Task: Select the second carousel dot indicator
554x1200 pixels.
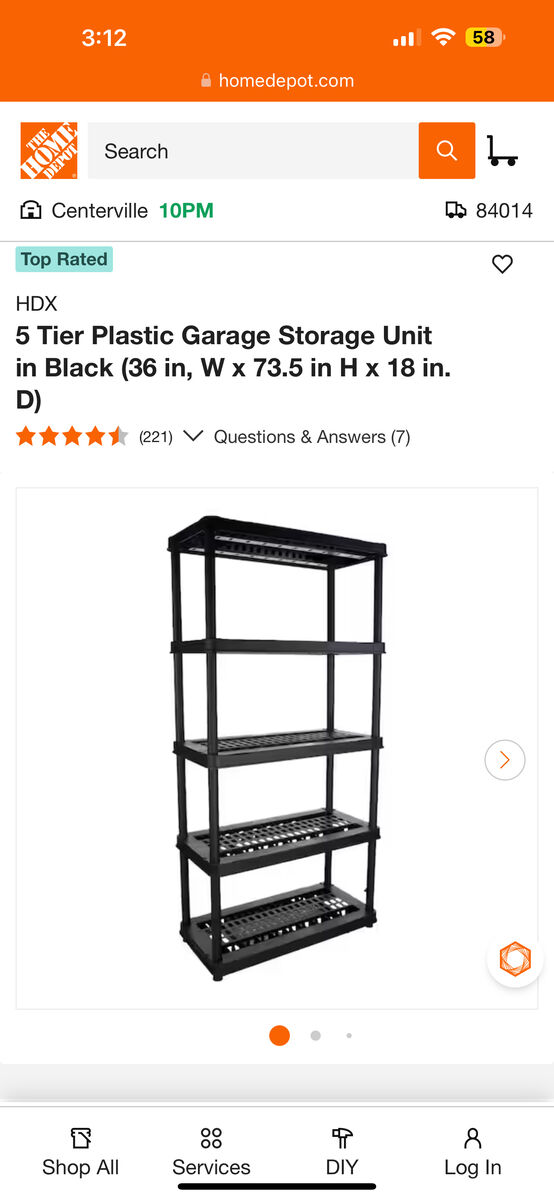Action: (315, 1035)
